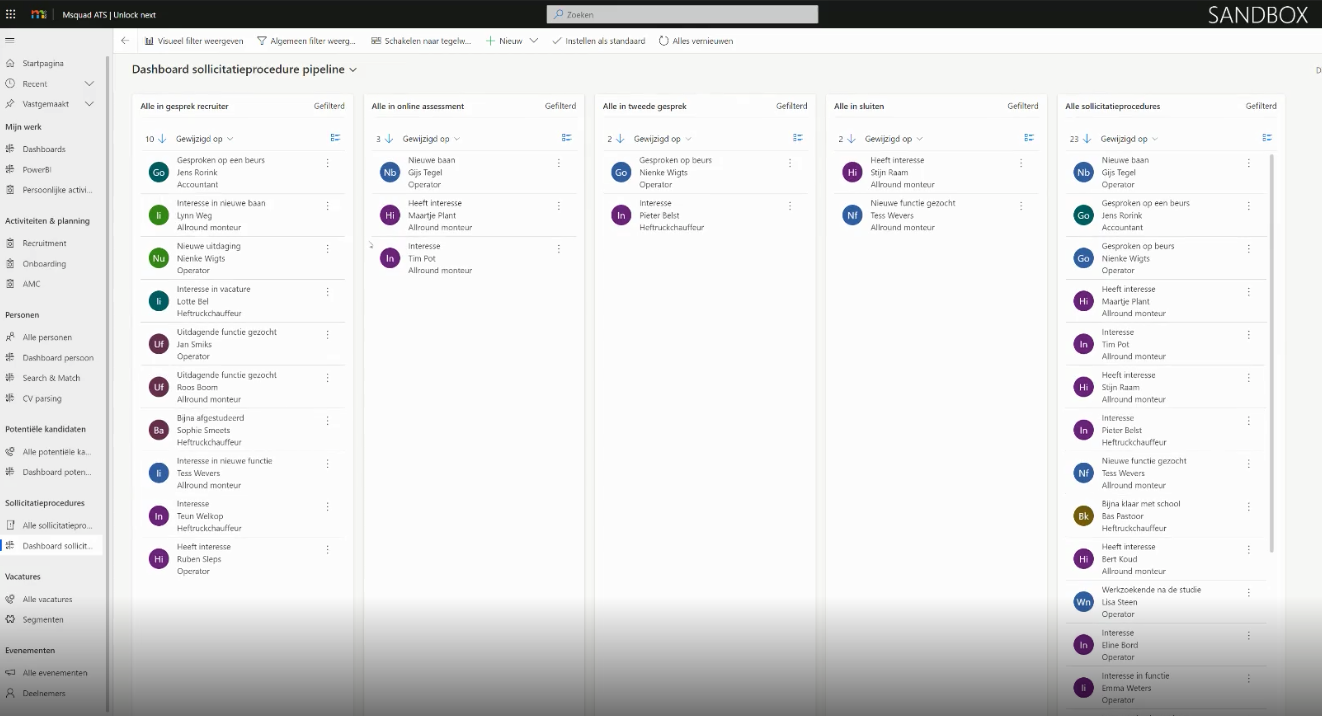
Task: Open the app launcher waffle icon
Action: 11,14
